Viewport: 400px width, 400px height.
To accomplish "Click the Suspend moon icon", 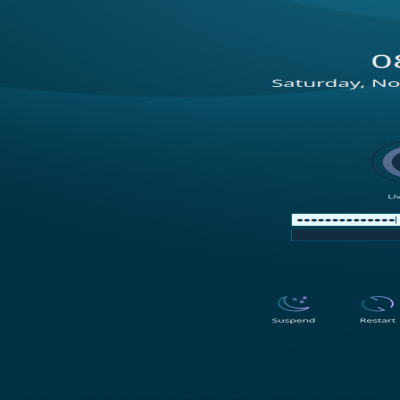I will pyautogui.click(x=293, y=304).
